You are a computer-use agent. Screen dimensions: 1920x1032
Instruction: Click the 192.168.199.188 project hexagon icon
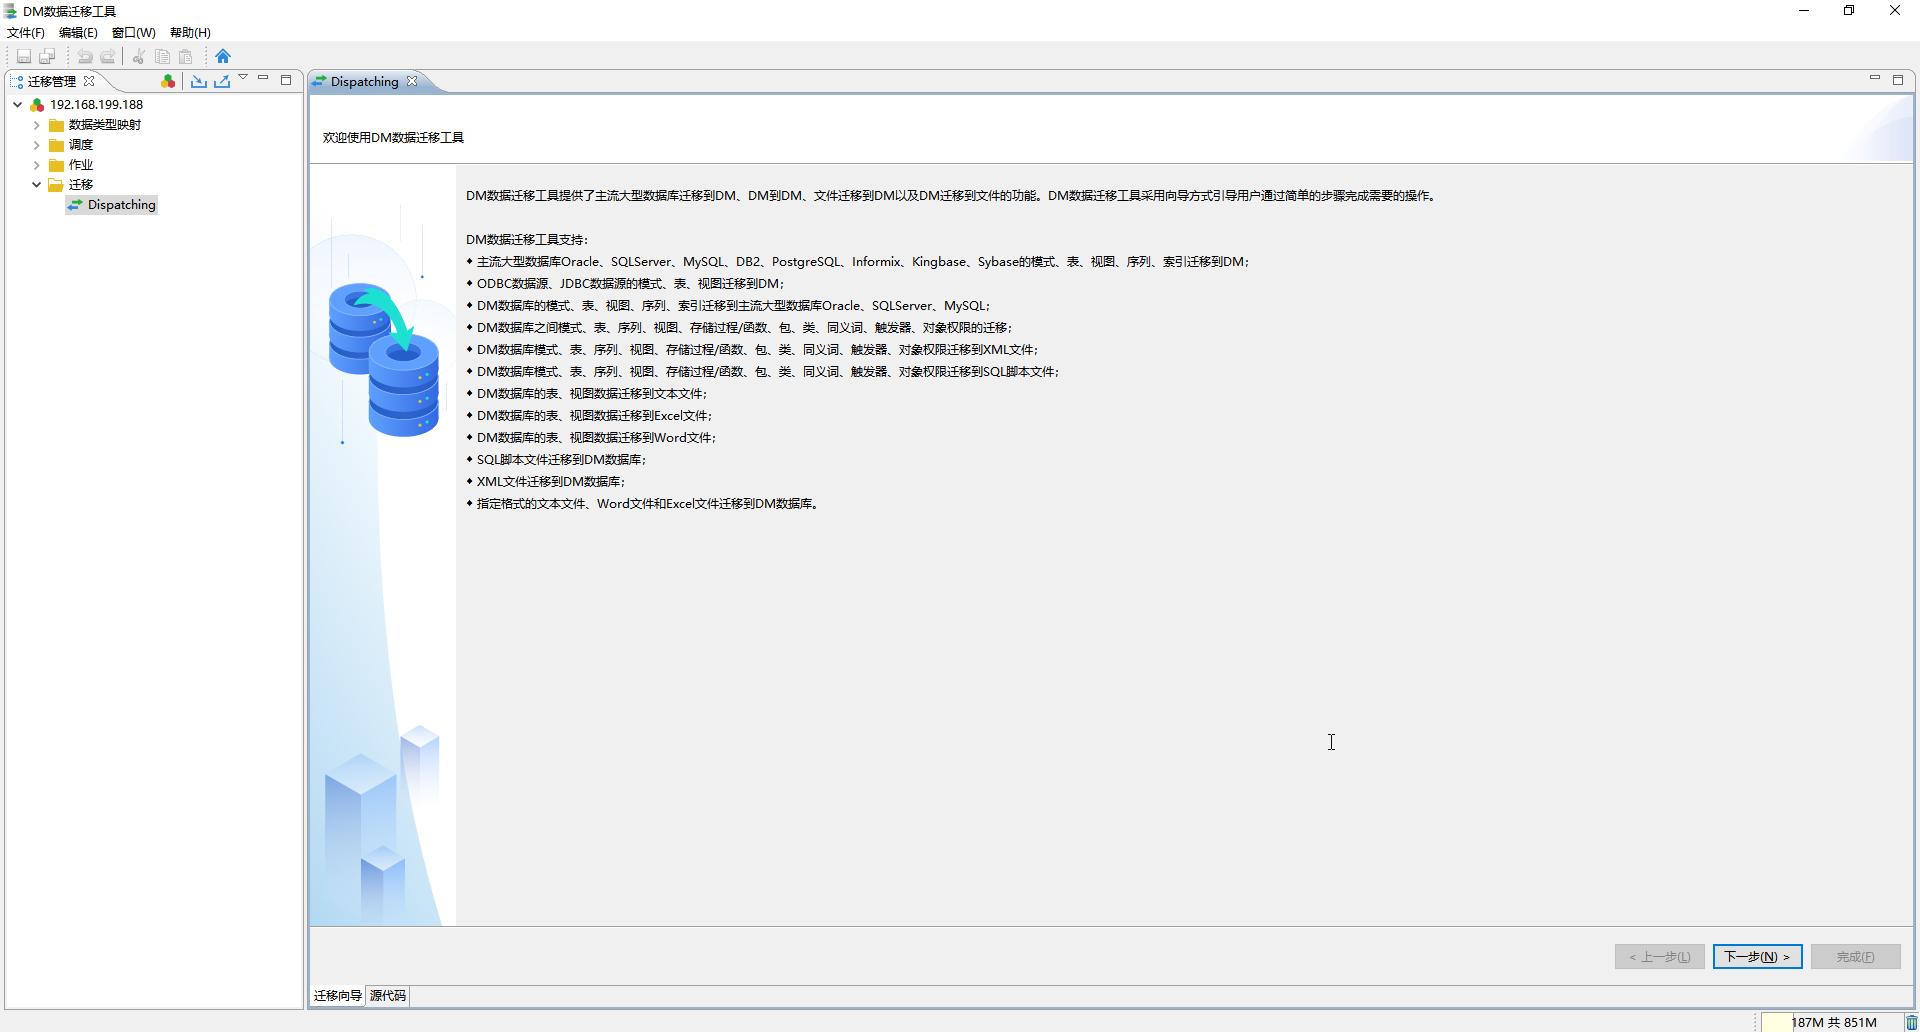(37, 104)
